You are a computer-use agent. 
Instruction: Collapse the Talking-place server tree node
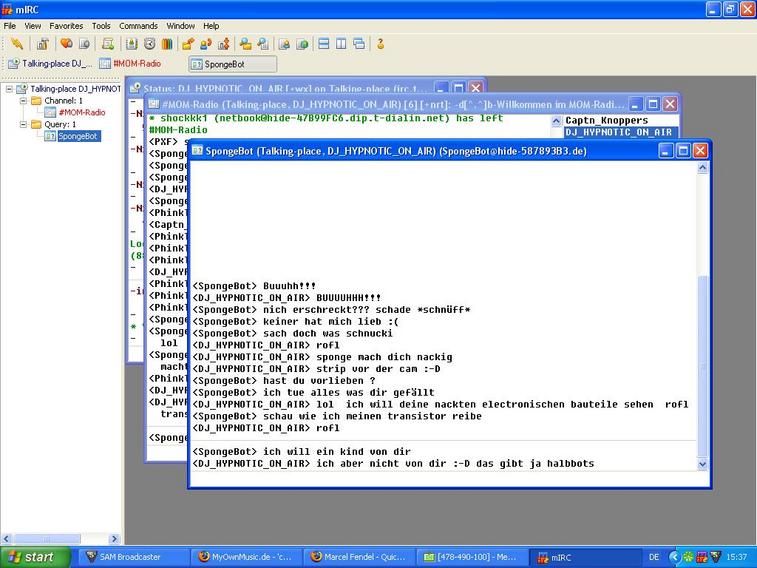pos(9,89)
